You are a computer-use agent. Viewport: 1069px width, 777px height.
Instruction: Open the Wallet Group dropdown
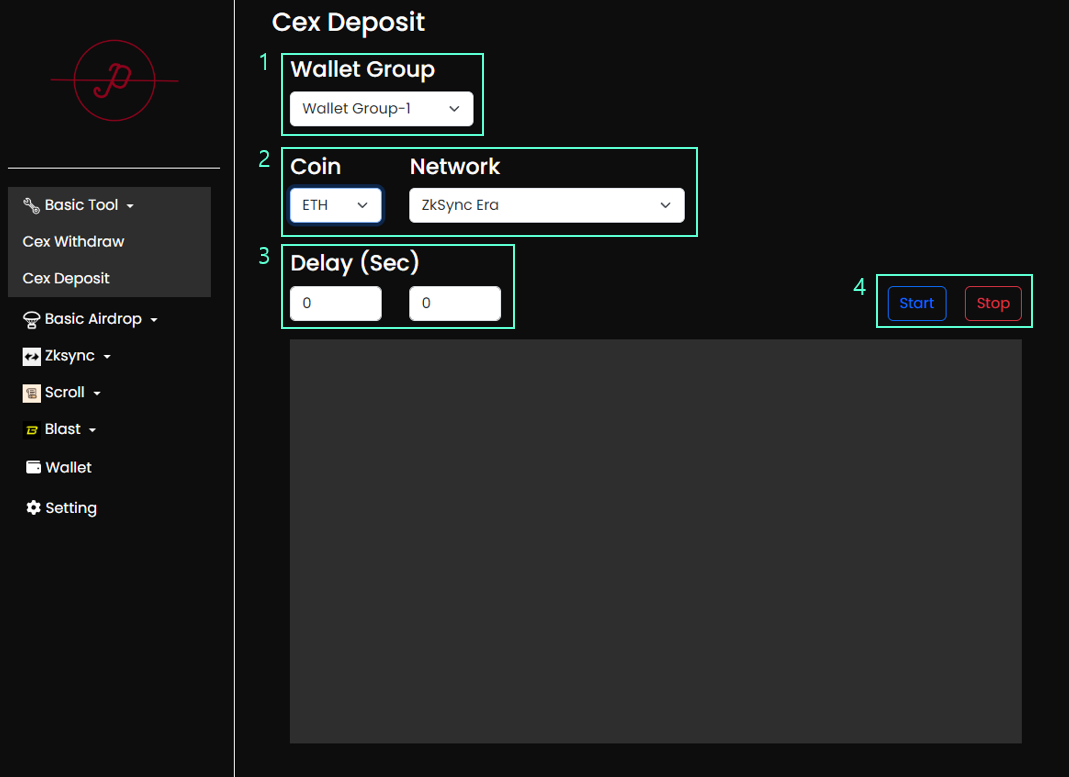point(381,108)
